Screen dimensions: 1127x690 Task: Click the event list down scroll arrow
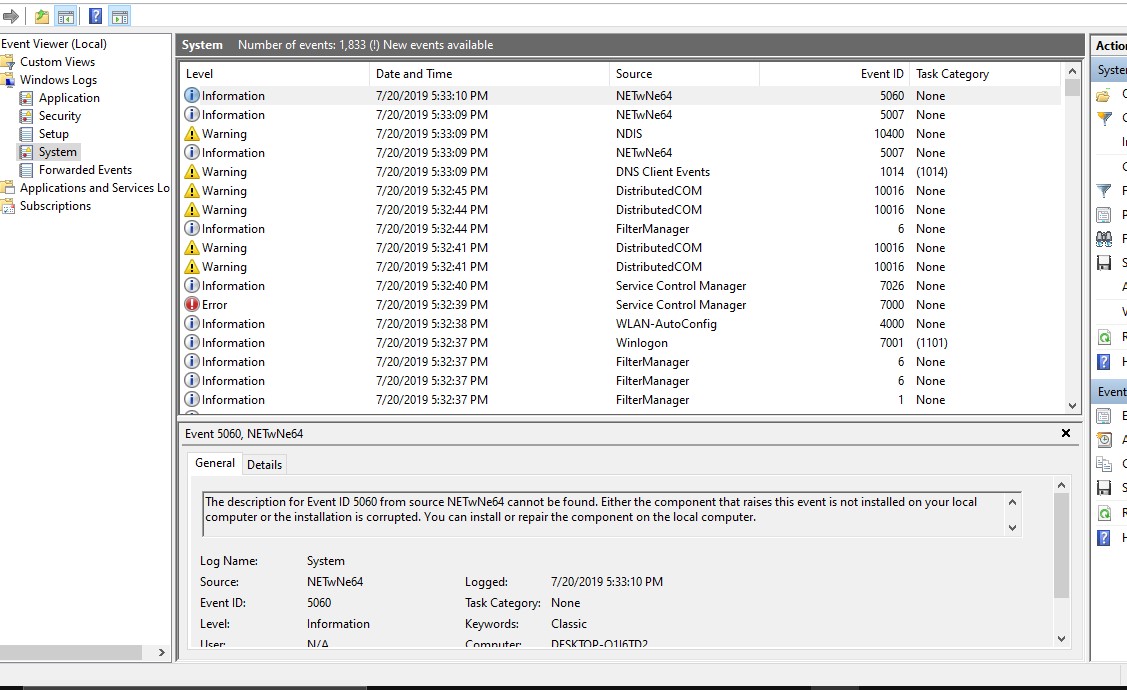tap(1072, 406)
